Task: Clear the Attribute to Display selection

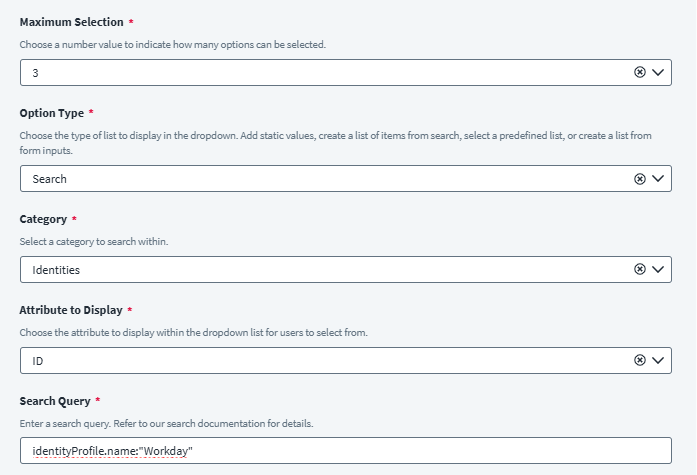Action: coord(640,361)
